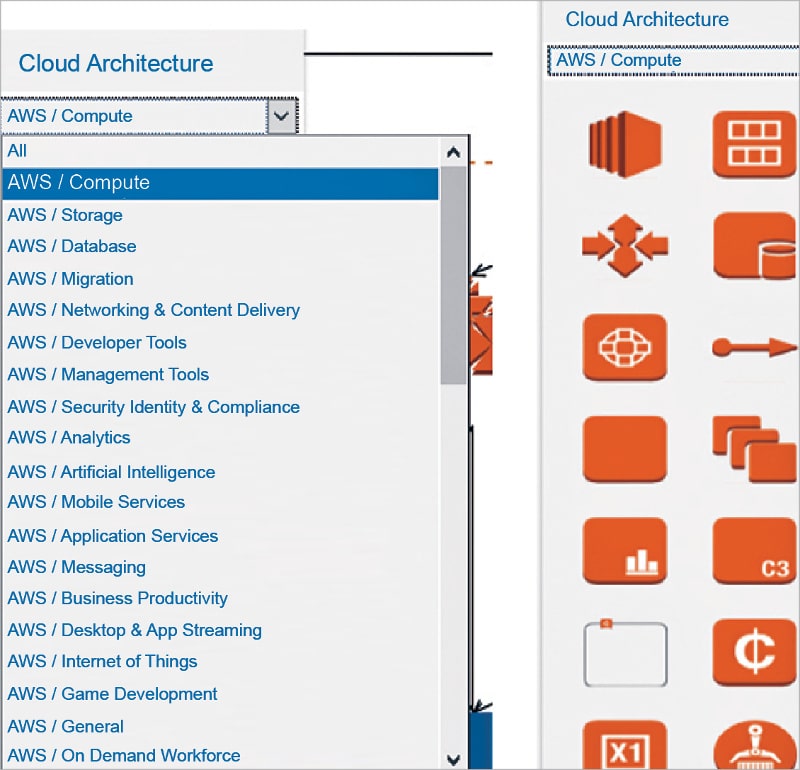Select All in the category list
800x770 pixels.
click(17, 151)
